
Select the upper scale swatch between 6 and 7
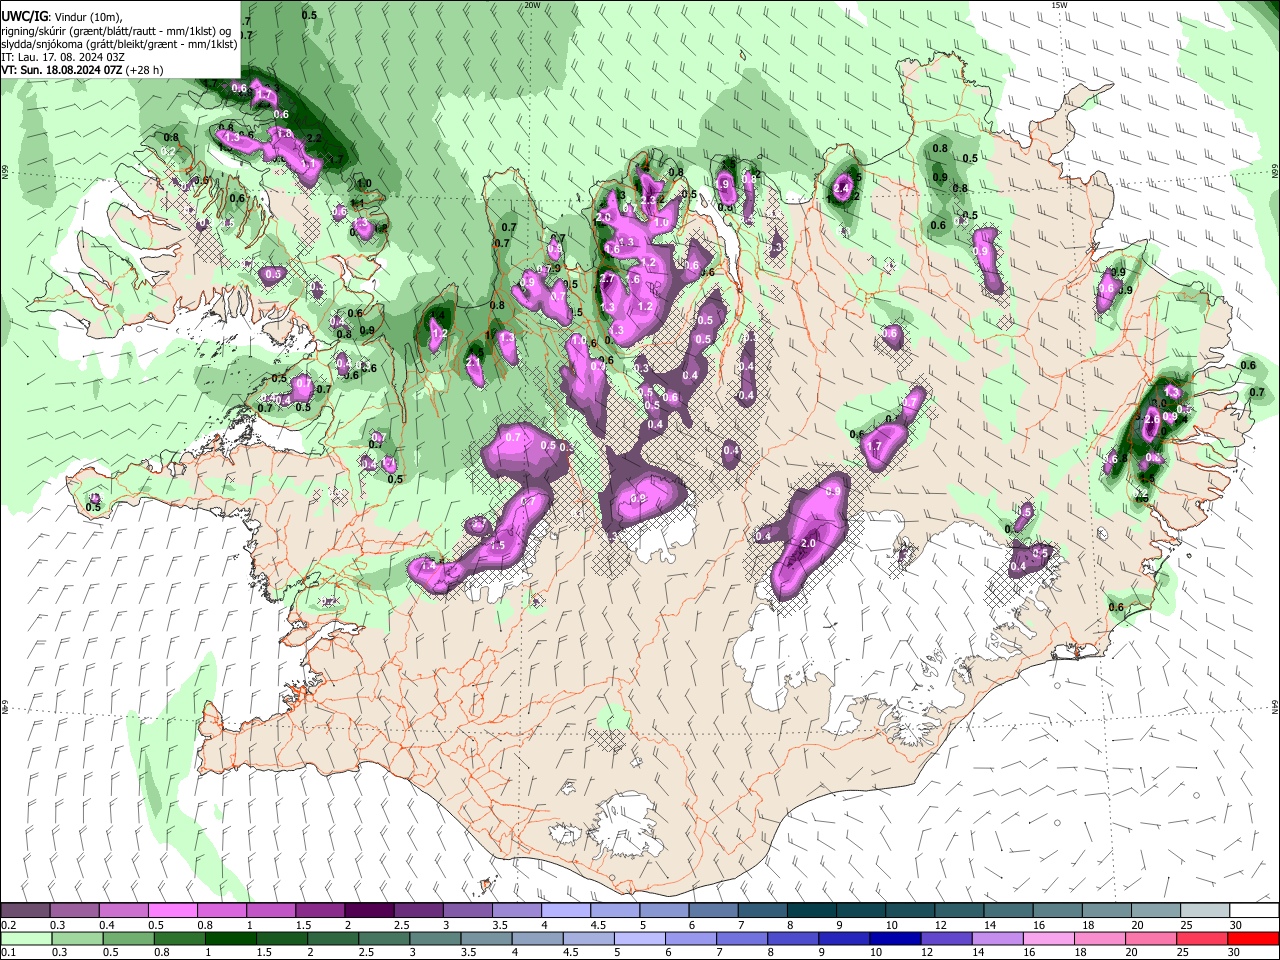714,911
